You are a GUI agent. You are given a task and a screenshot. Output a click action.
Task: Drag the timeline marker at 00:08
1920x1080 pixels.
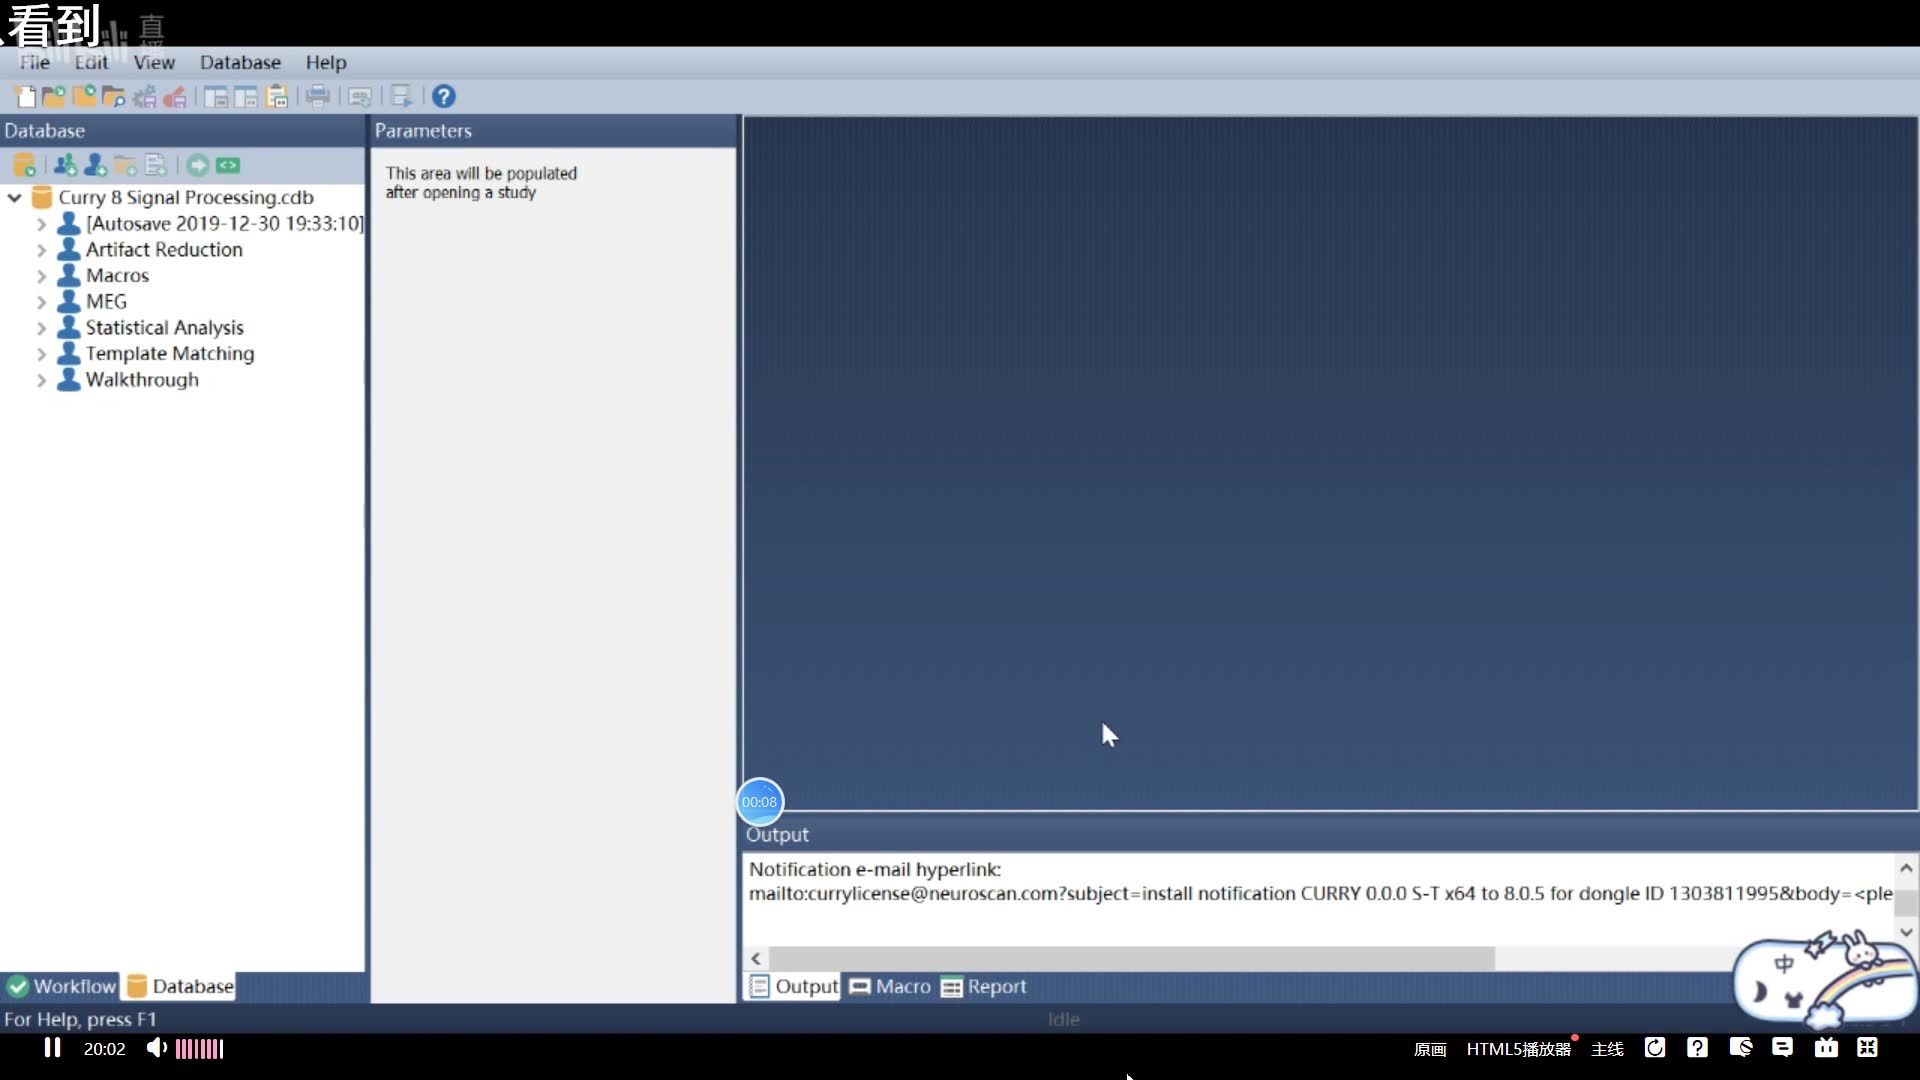(760, 802)
